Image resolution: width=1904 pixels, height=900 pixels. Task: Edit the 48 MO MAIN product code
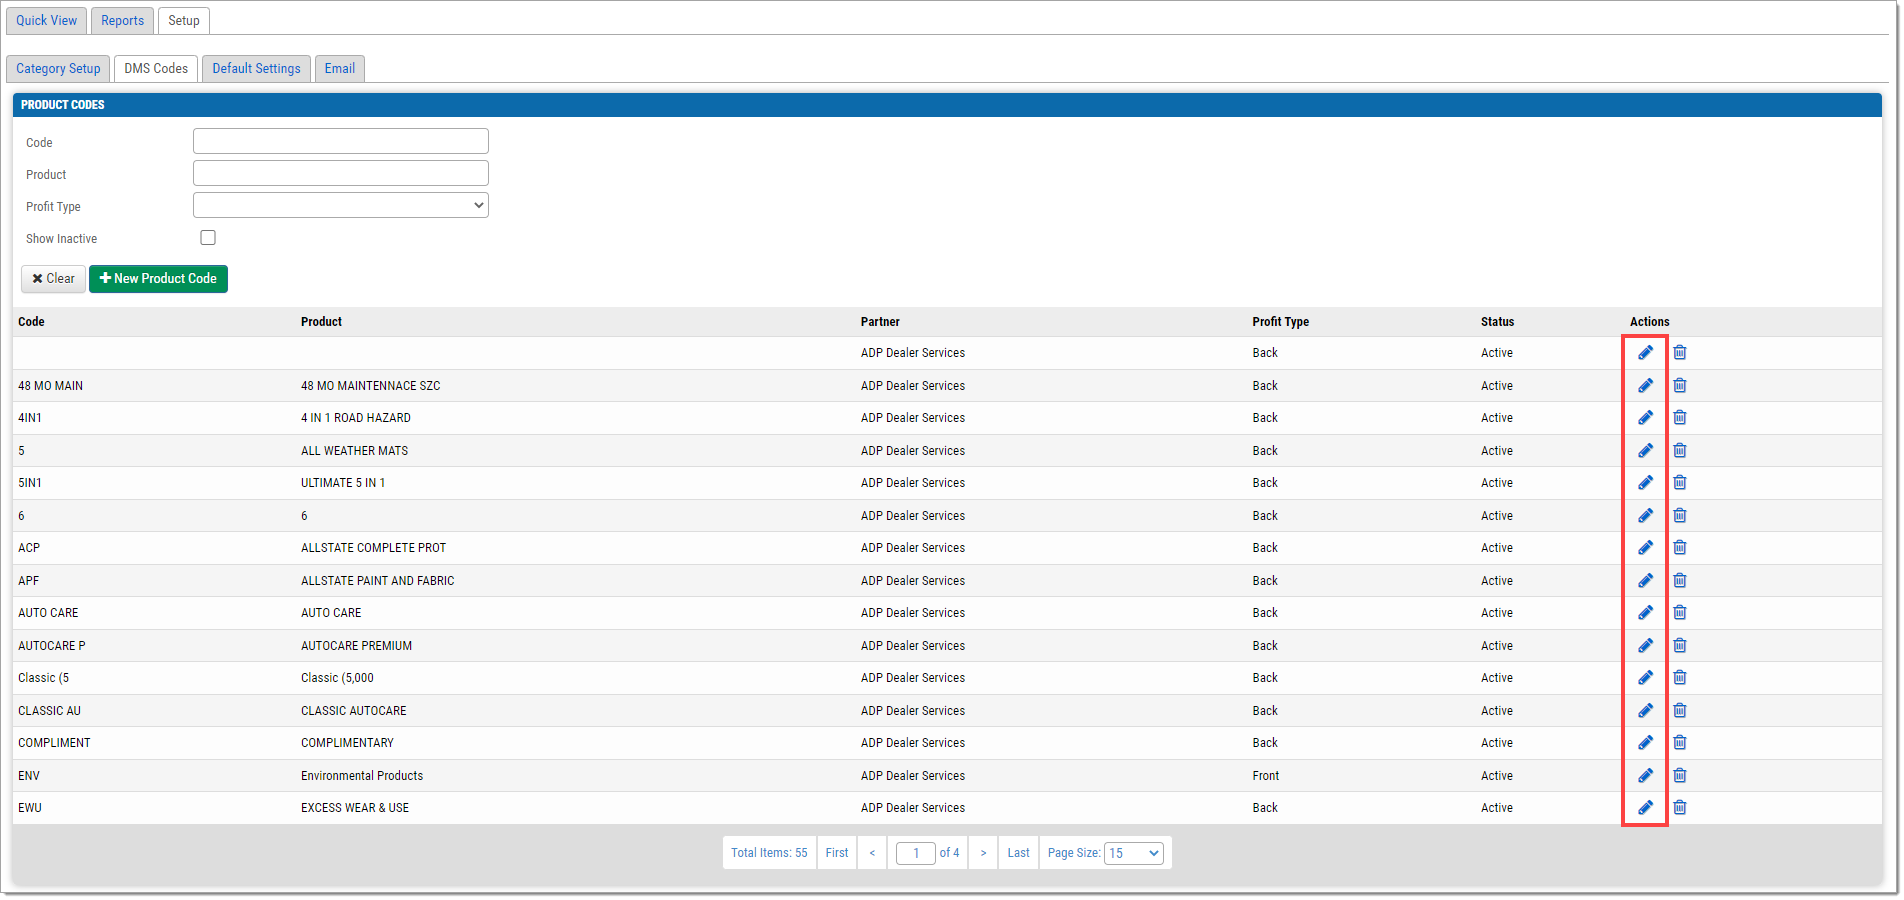[1645, 385]
